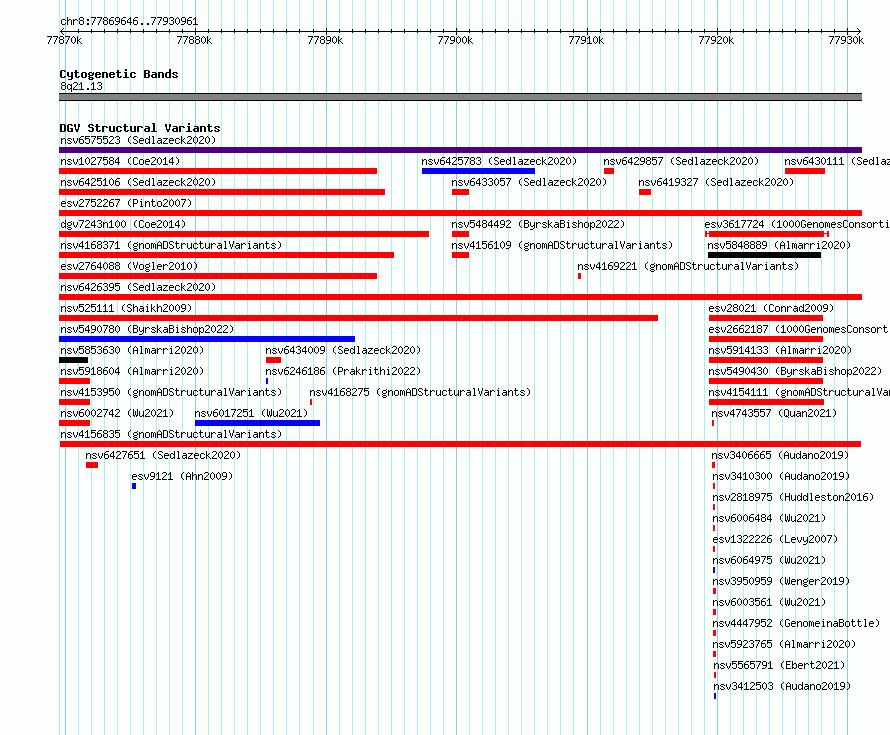Click the 77920k ruler tick label
This screenshot has width=890, height=735.
tap(716, 40)
